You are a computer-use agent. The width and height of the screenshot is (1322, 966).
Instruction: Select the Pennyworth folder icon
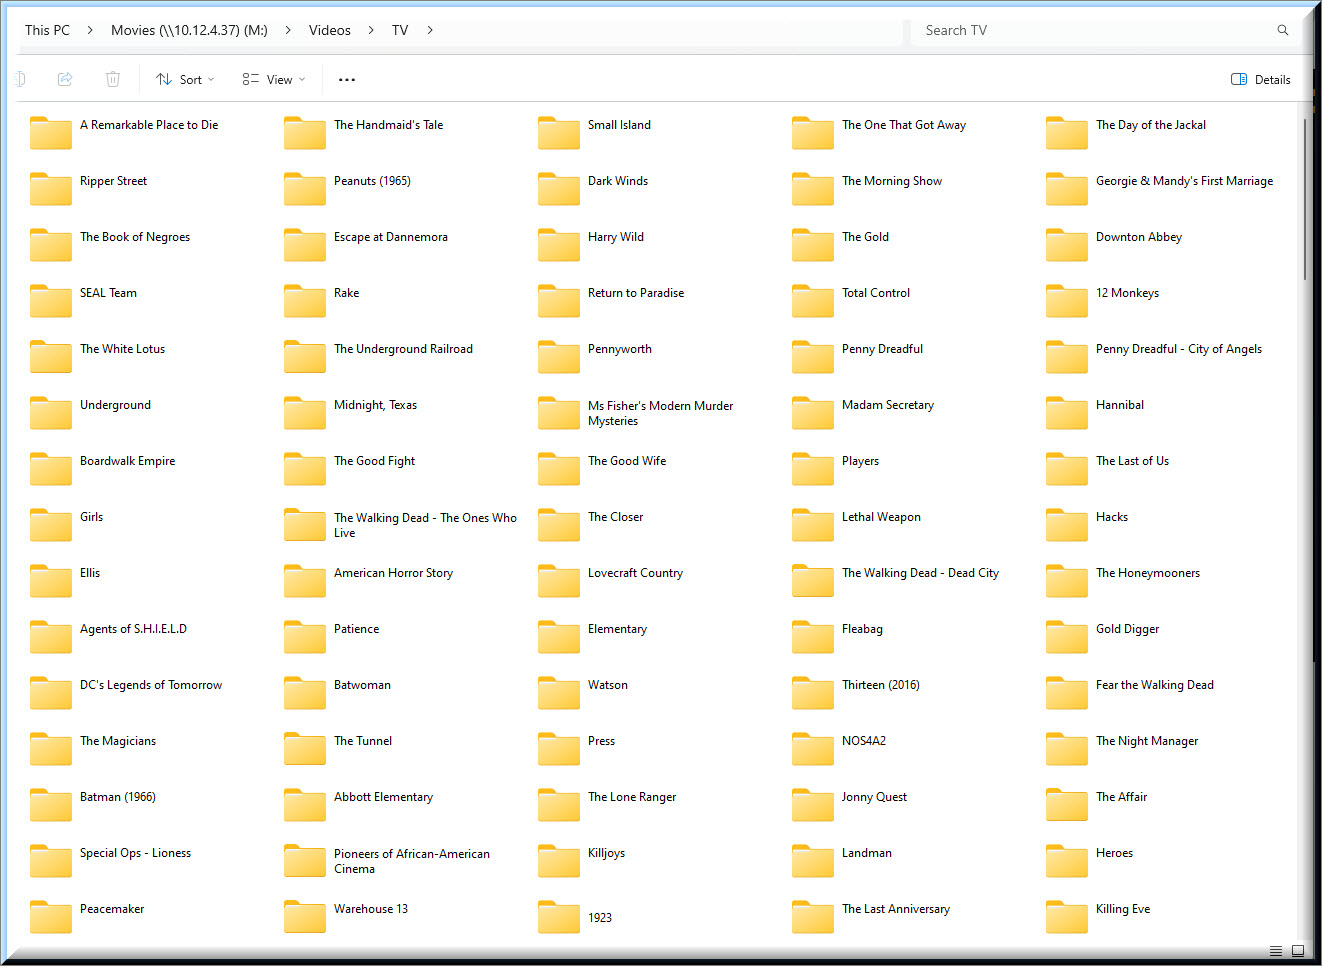(559, 356)
